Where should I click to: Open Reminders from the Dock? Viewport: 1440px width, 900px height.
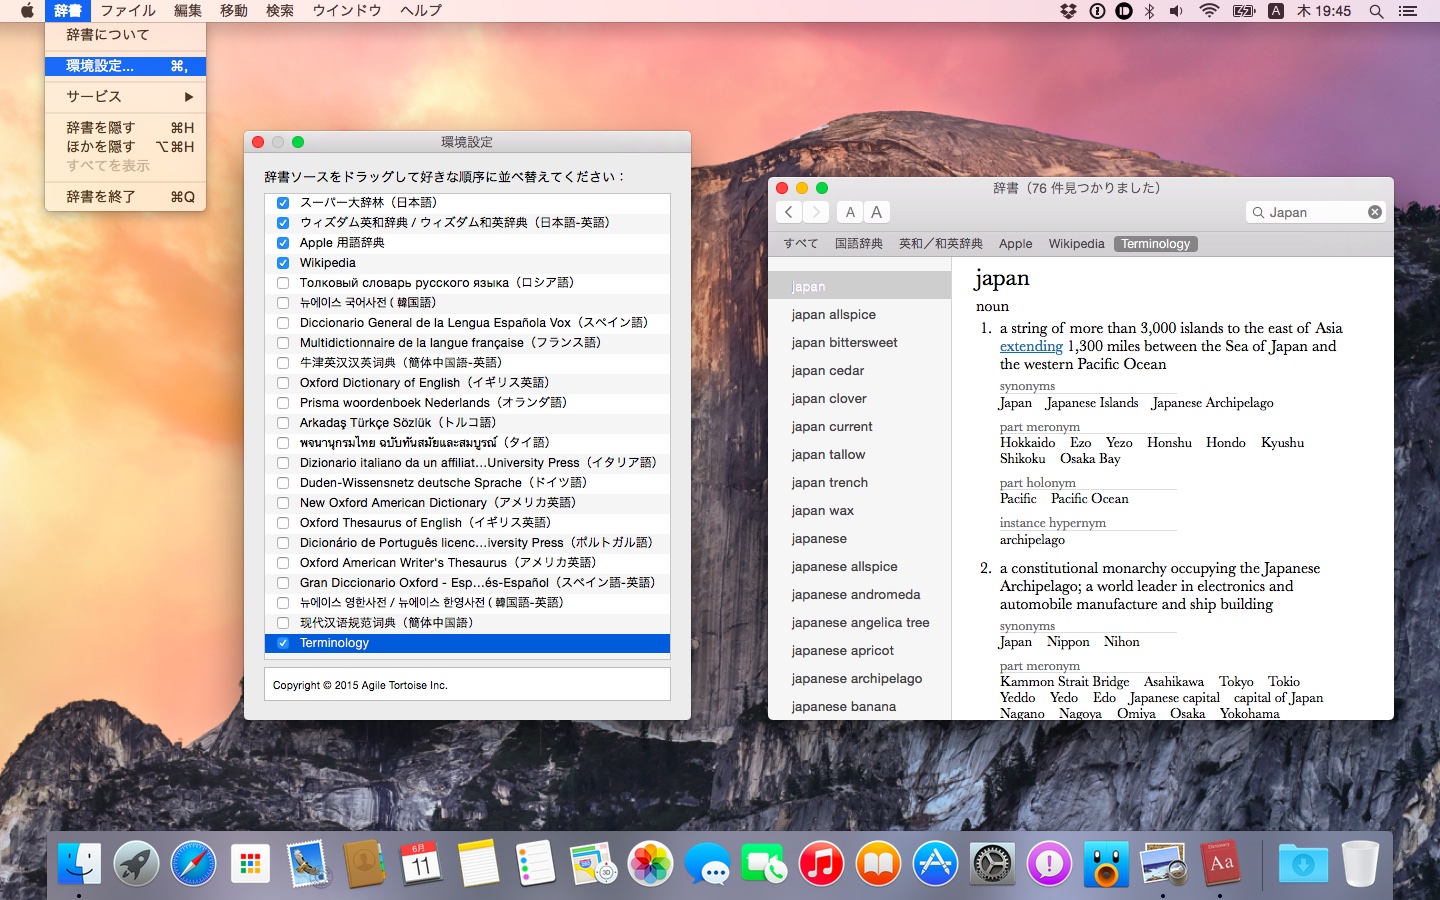[535, 863]
